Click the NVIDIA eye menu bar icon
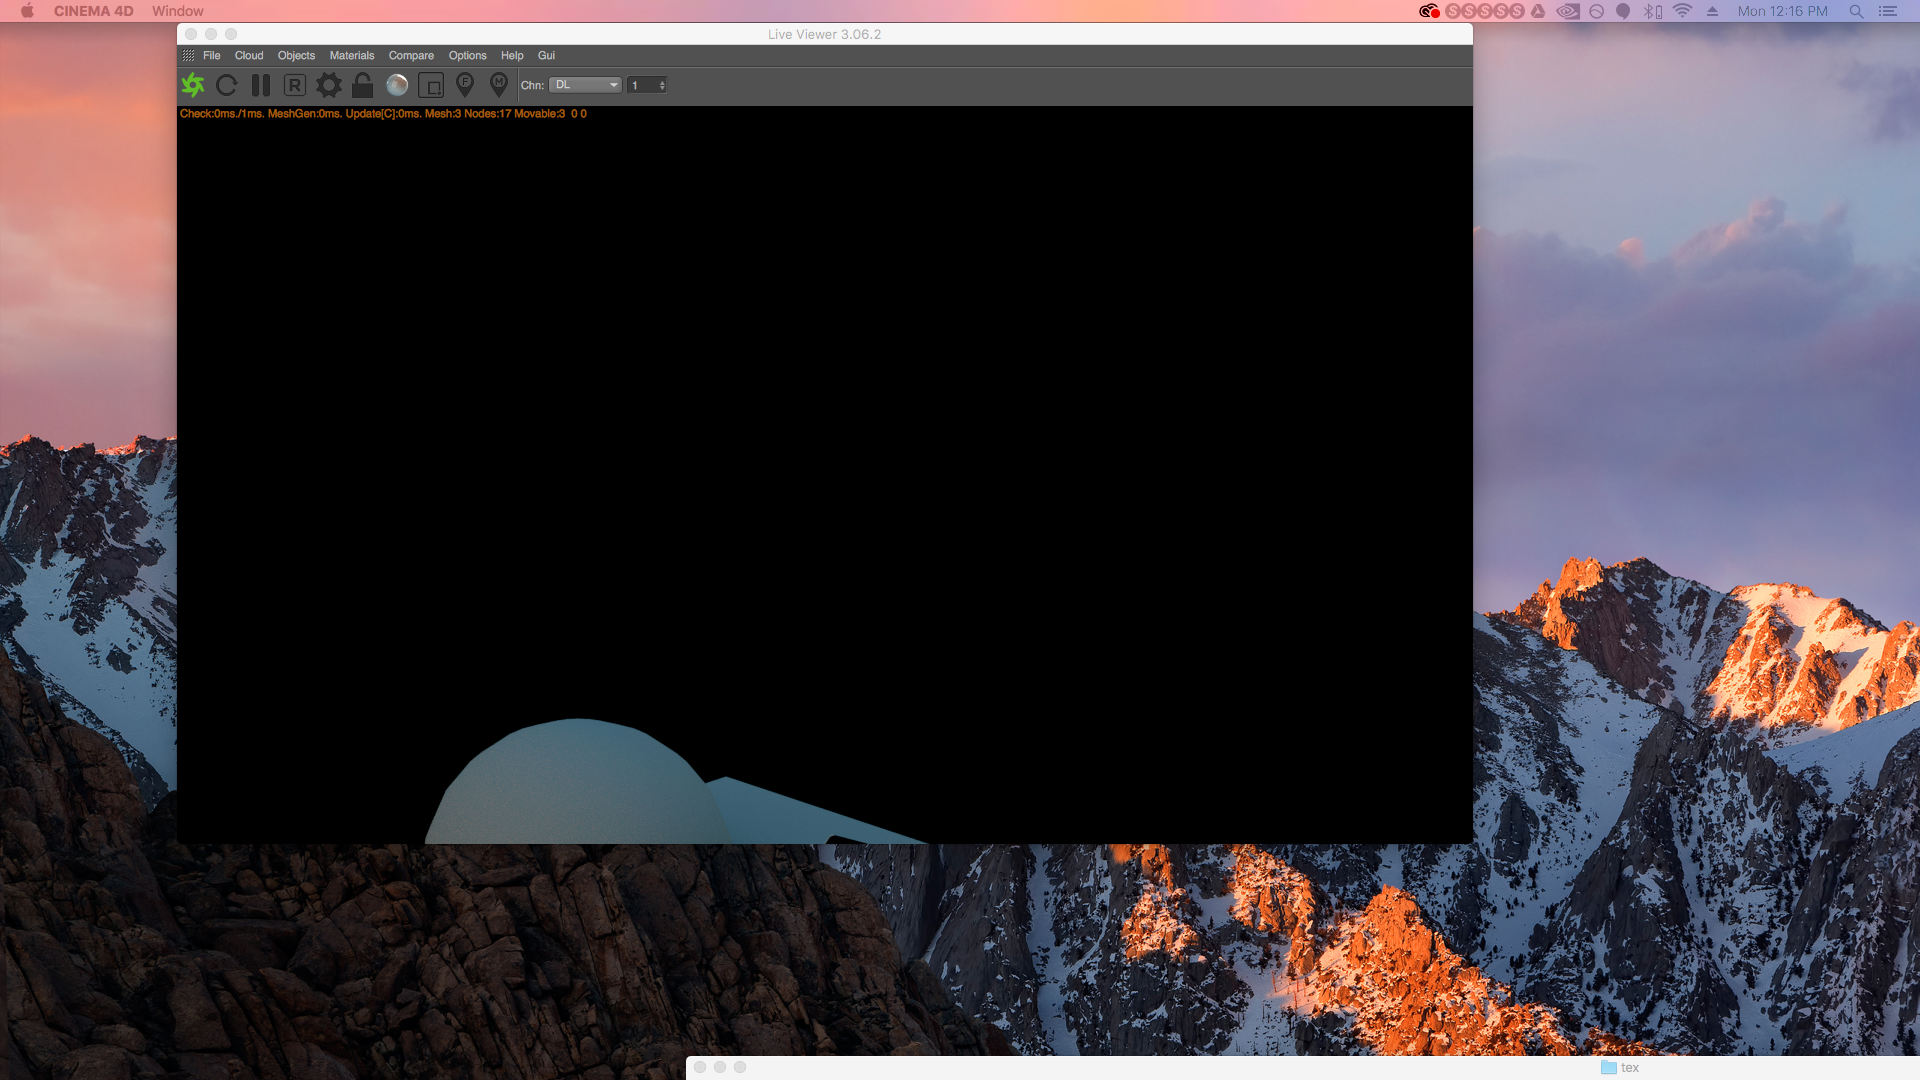This screenshot has width=1920, height=1080. [1568, 11]
